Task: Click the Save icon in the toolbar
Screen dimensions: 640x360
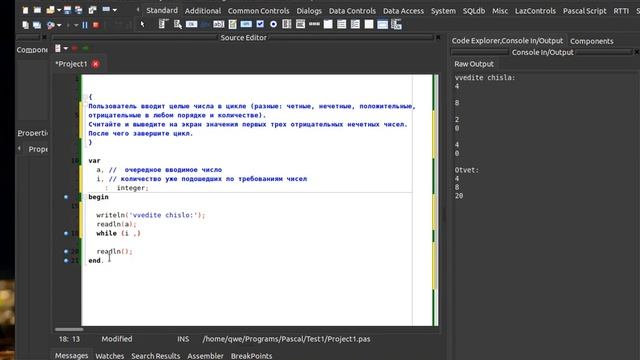Action: click(67, 10)
